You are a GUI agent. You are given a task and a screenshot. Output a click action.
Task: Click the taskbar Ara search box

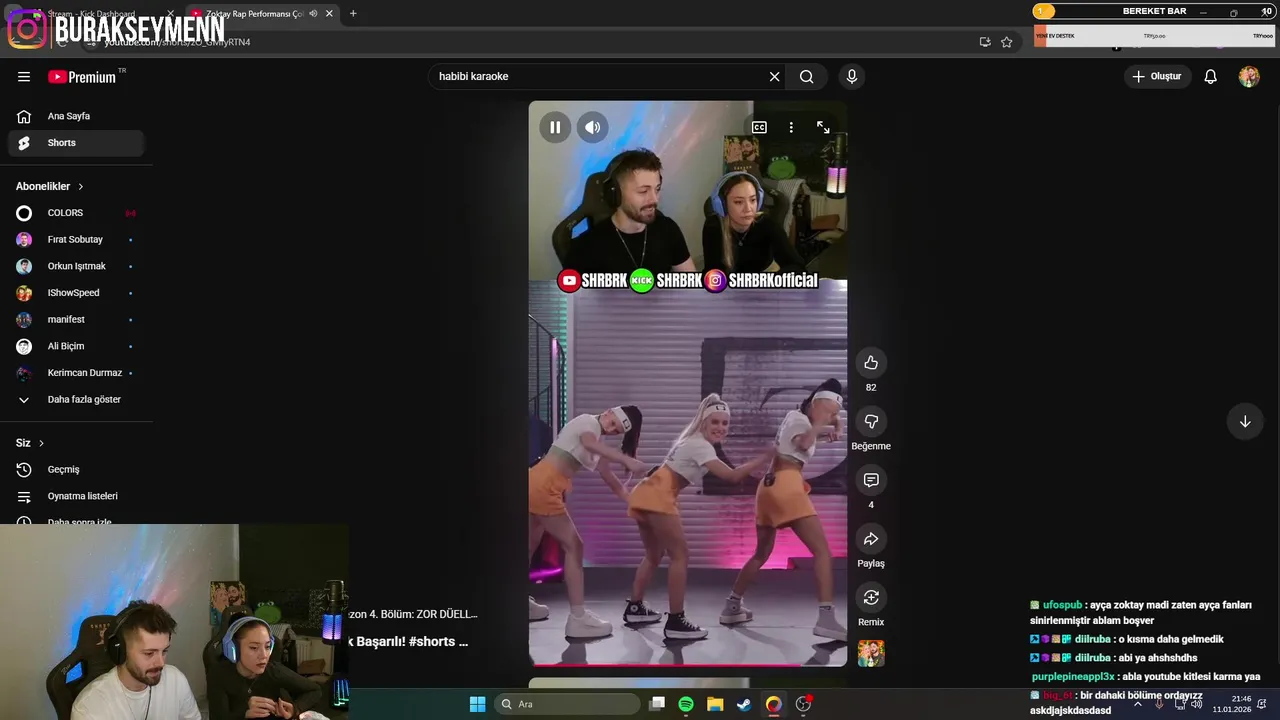tap(568, 704)
